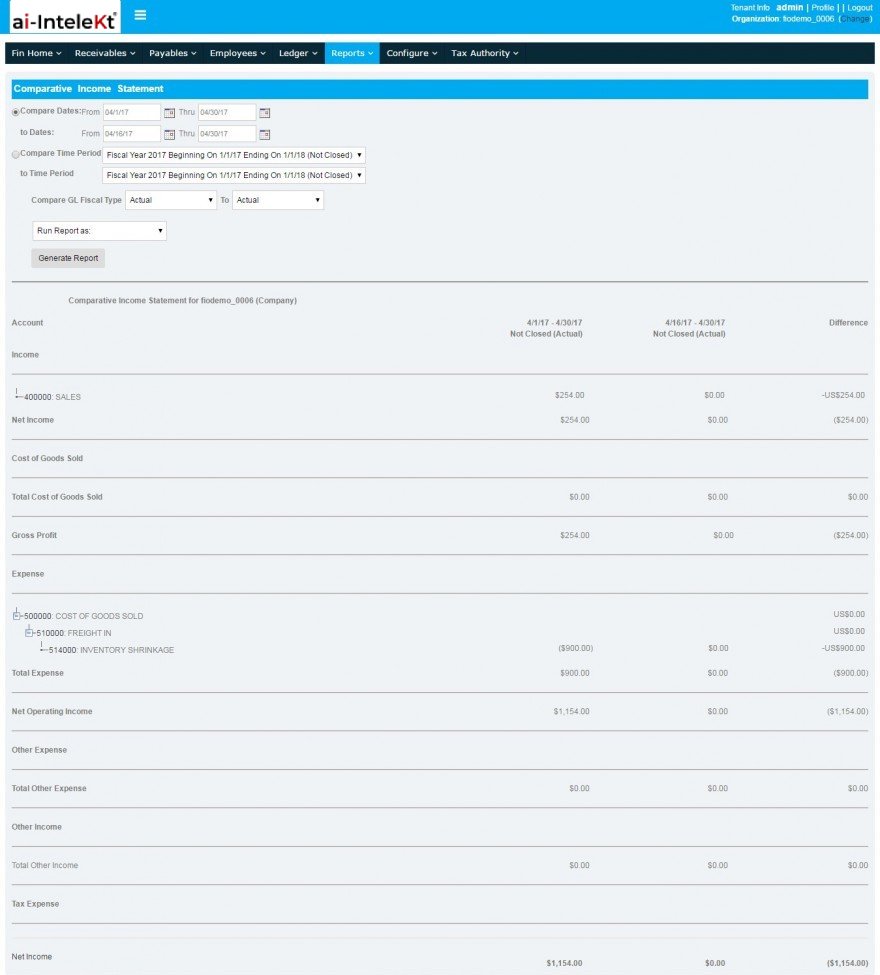Collapse the 500000 Cost of Goods Sold node
The width and height of the screenshot is (880, 975).
pyautogui.click(x=17, y=616)
